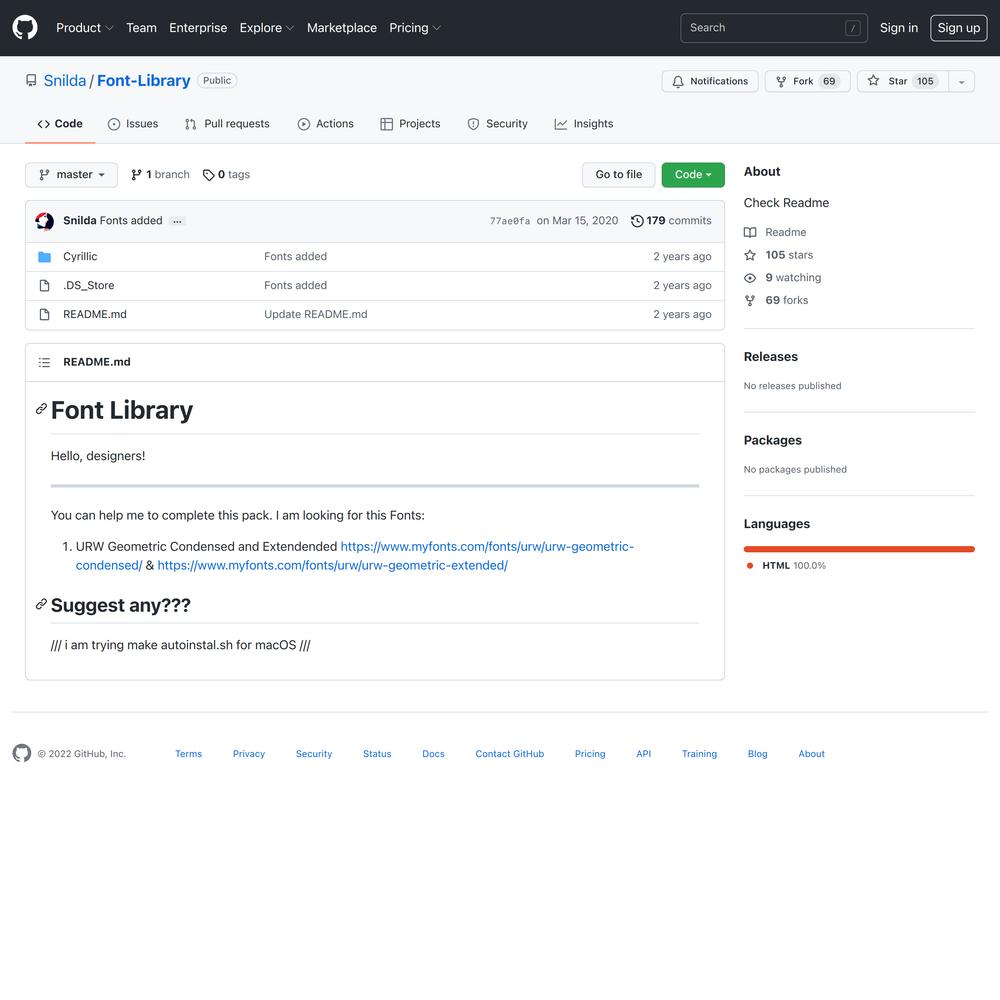Click the GitHub logo in the header
Image resolution: width=1000 pixels, height=1000 pixels.
point(25,27)
